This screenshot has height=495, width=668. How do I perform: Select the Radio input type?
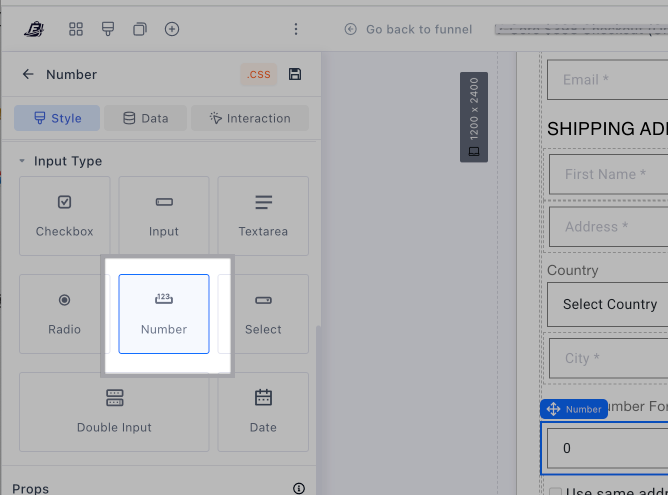tap(65, 313)
